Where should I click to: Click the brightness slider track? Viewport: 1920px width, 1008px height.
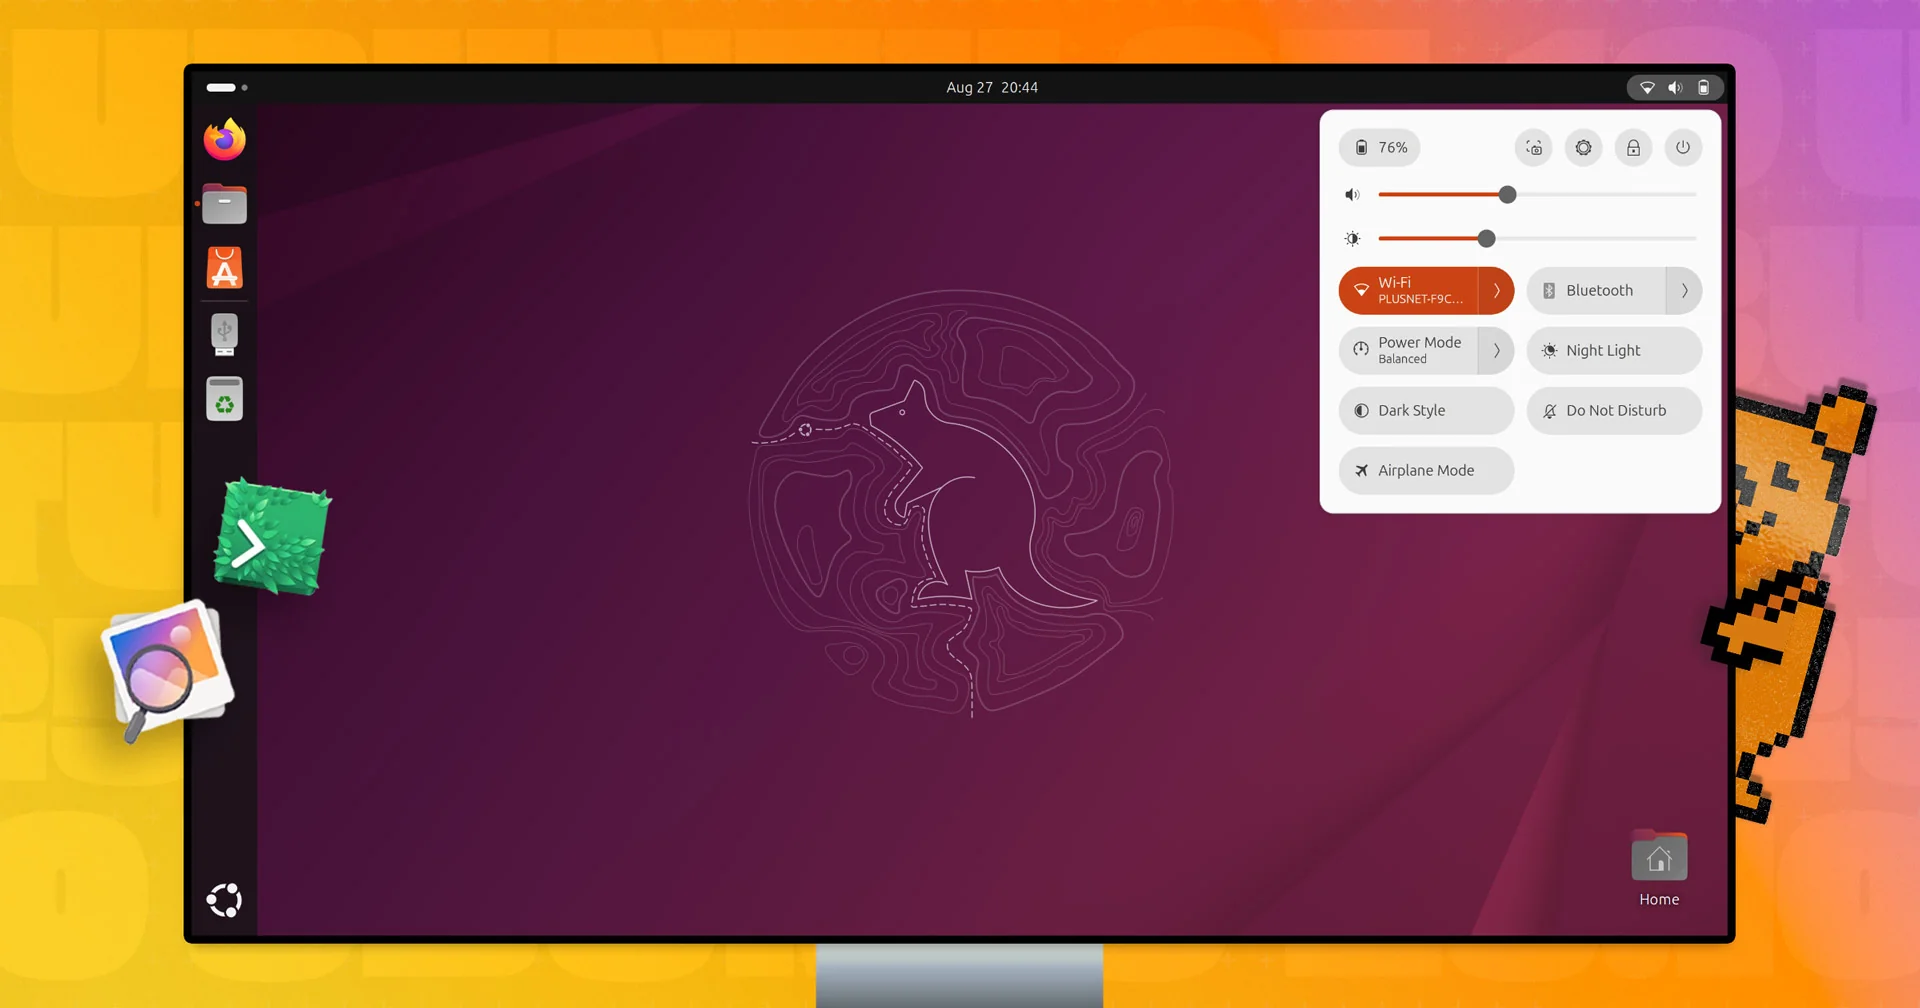point(1538,239)
